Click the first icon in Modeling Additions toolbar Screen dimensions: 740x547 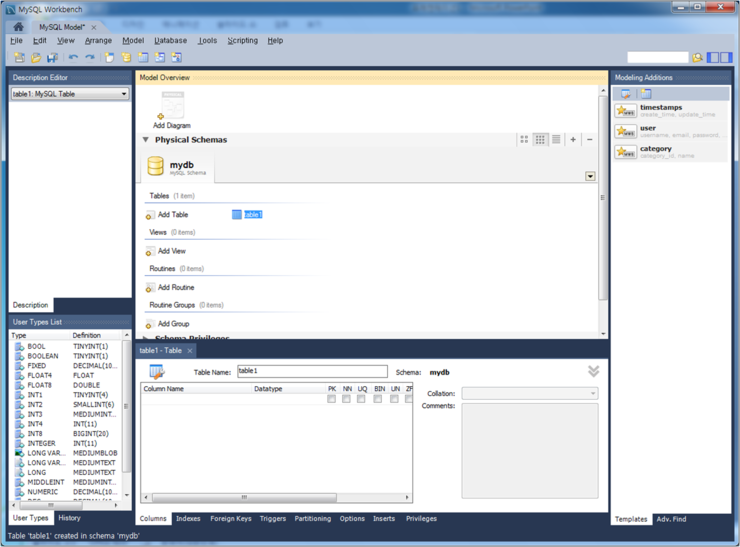pyautogui.click(x=625, y=94)
